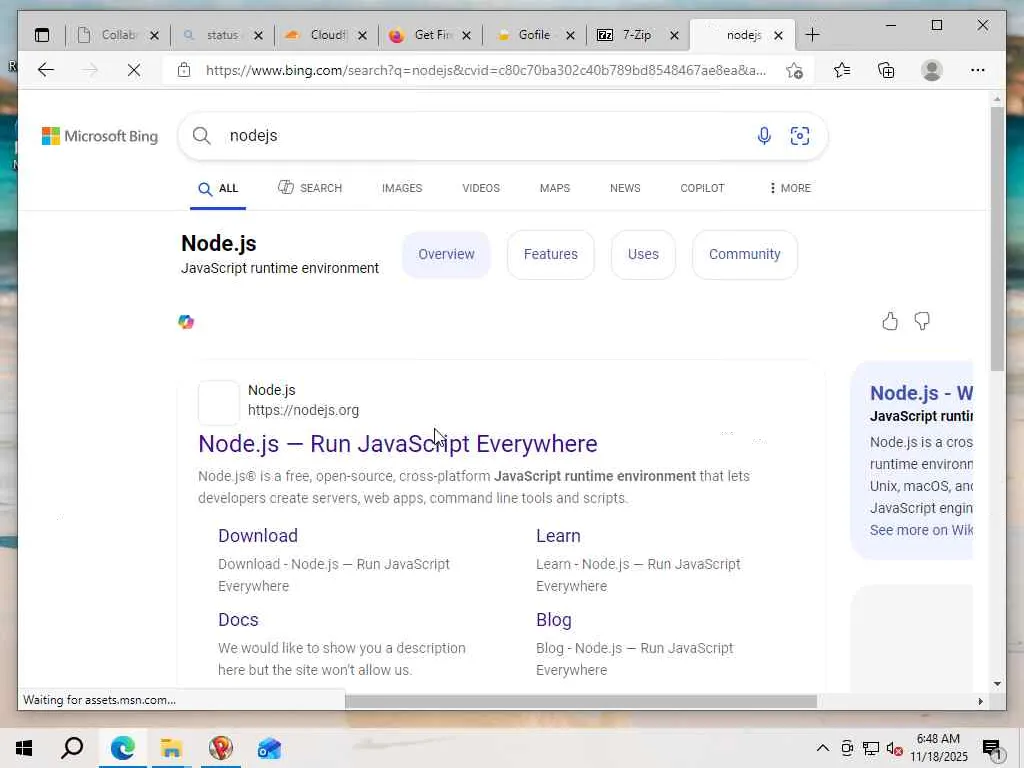Stop loading the page
This screenshot has width=1024, height=768.
coord(134,70)
